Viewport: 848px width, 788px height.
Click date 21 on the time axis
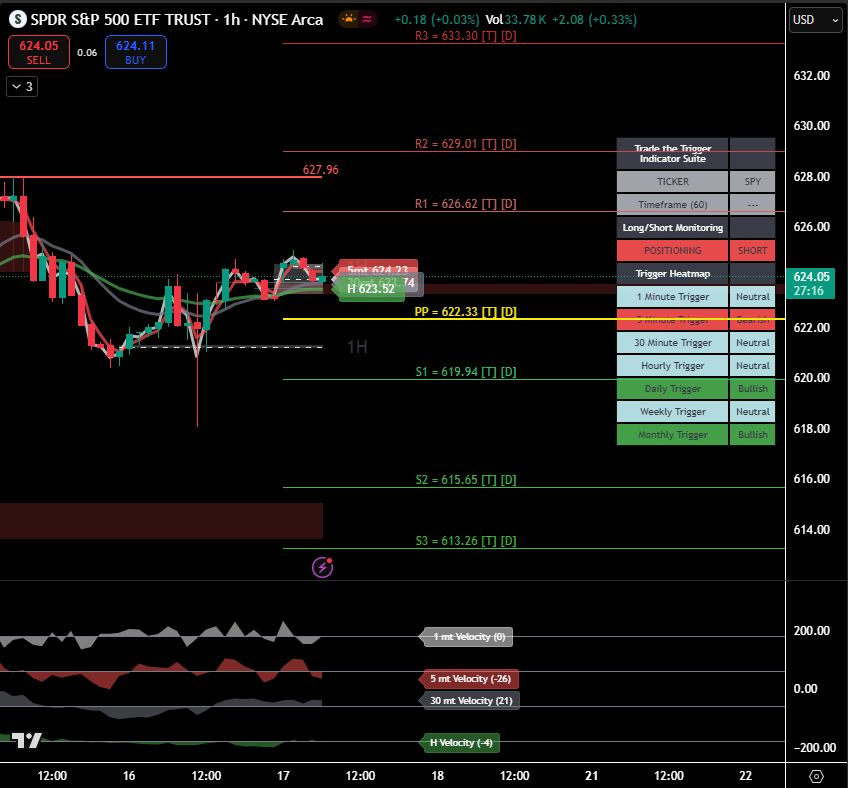591,776
